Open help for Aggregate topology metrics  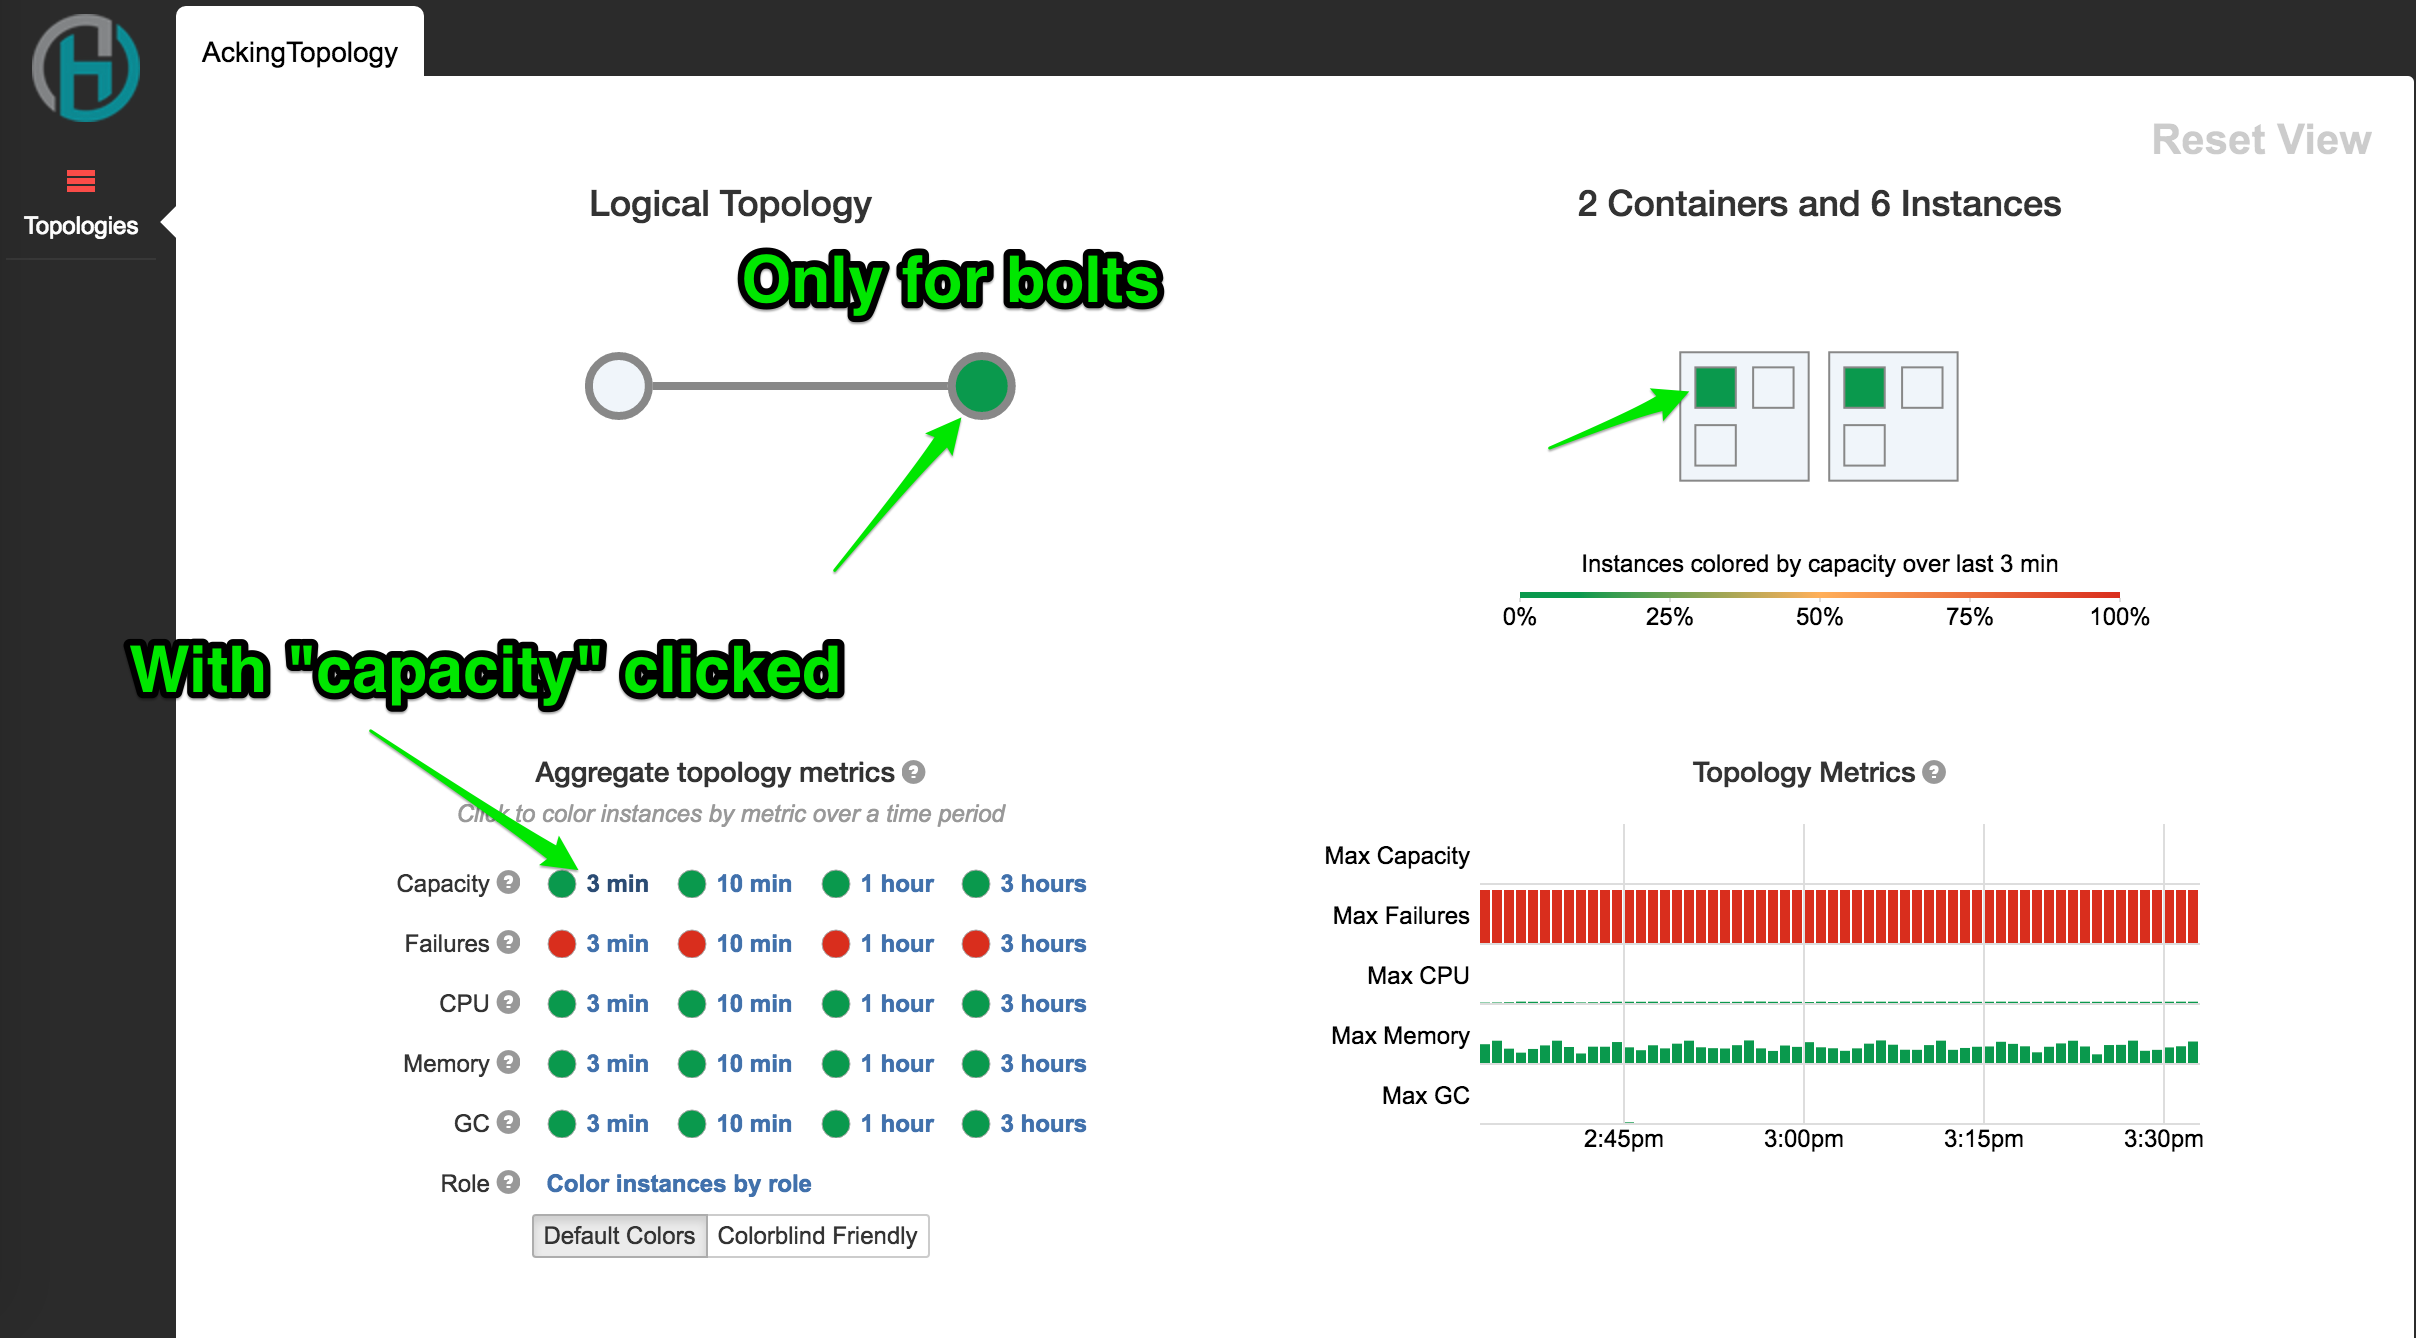pyautogui.click(x=913, y=772)
